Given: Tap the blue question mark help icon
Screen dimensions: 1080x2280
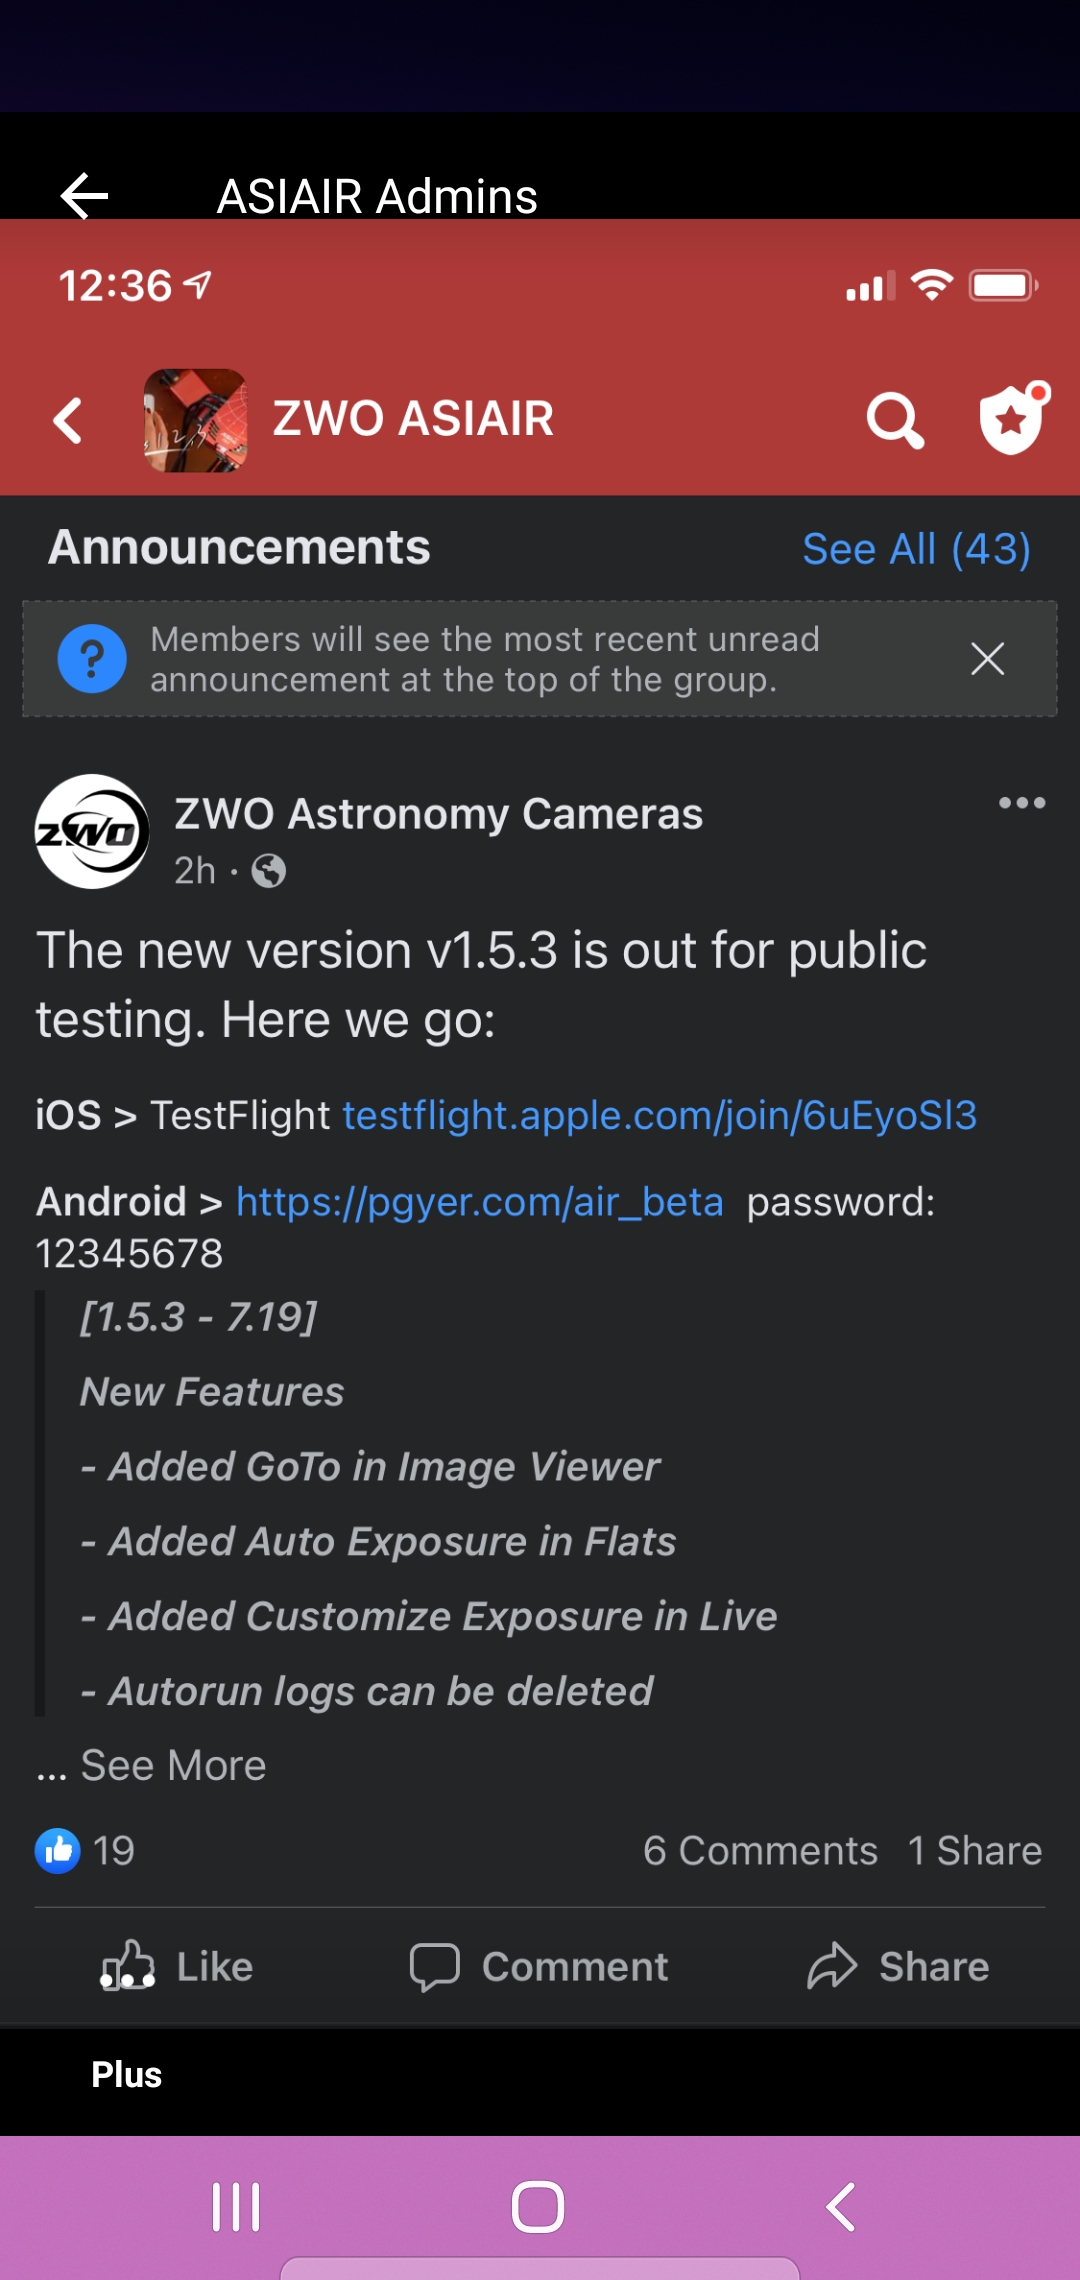Looking at the screenshot, I should tap(92, 659).
